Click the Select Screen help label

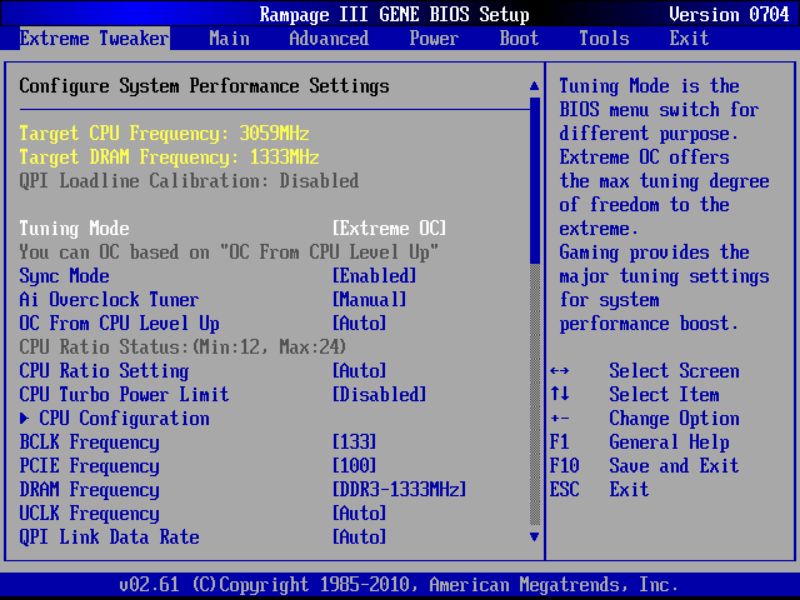tap(674, 371)
